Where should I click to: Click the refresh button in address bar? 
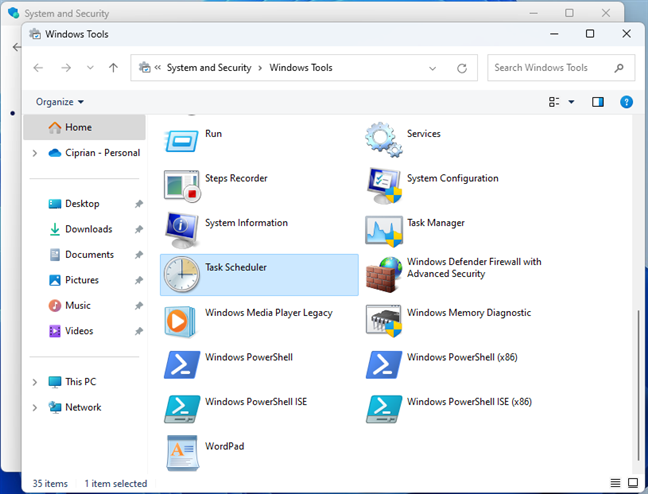click(x=462, y=68)
